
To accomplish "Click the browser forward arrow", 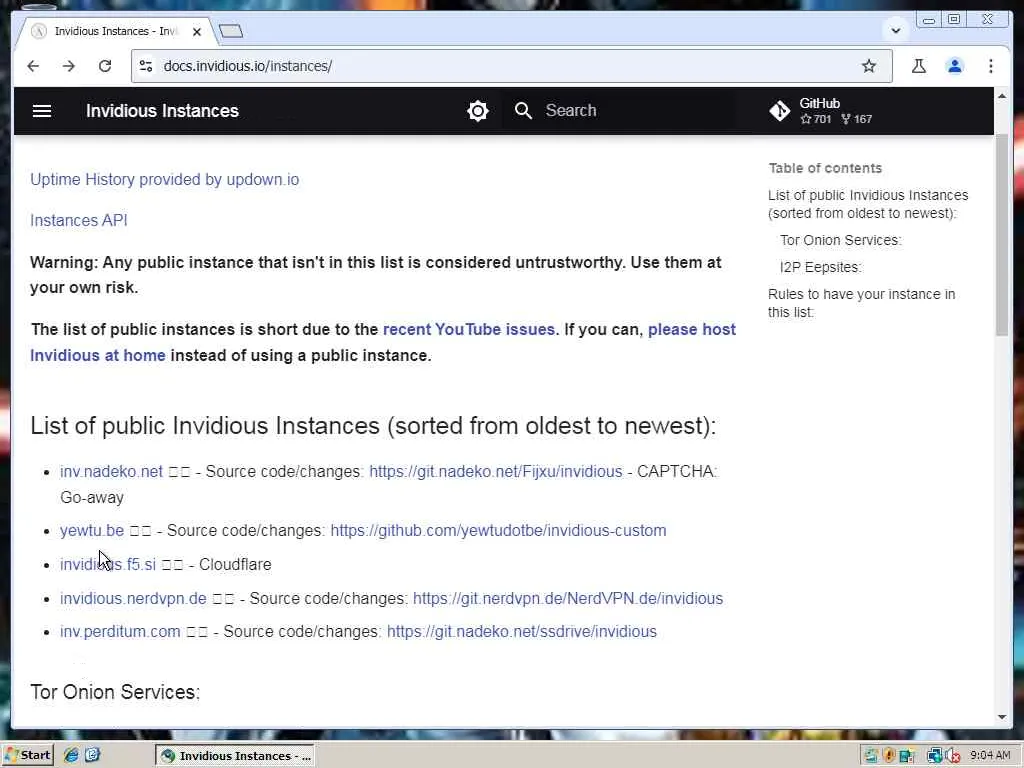I will tap(69, 66).
